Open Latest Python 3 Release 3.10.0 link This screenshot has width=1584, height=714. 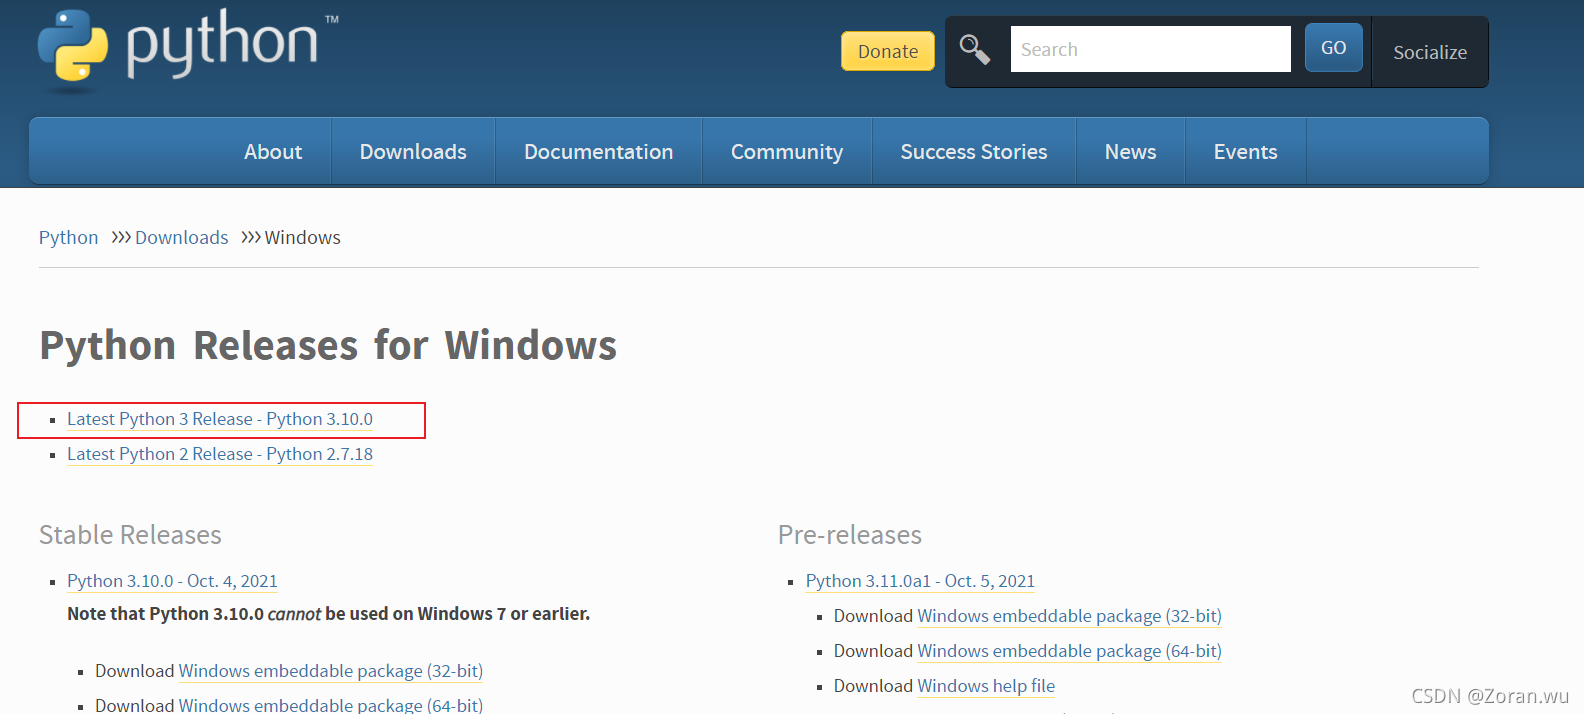point(220,419)
